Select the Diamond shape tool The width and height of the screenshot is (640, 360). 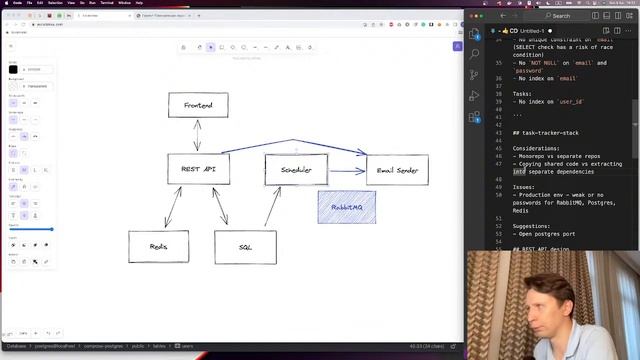coord(233,47)
